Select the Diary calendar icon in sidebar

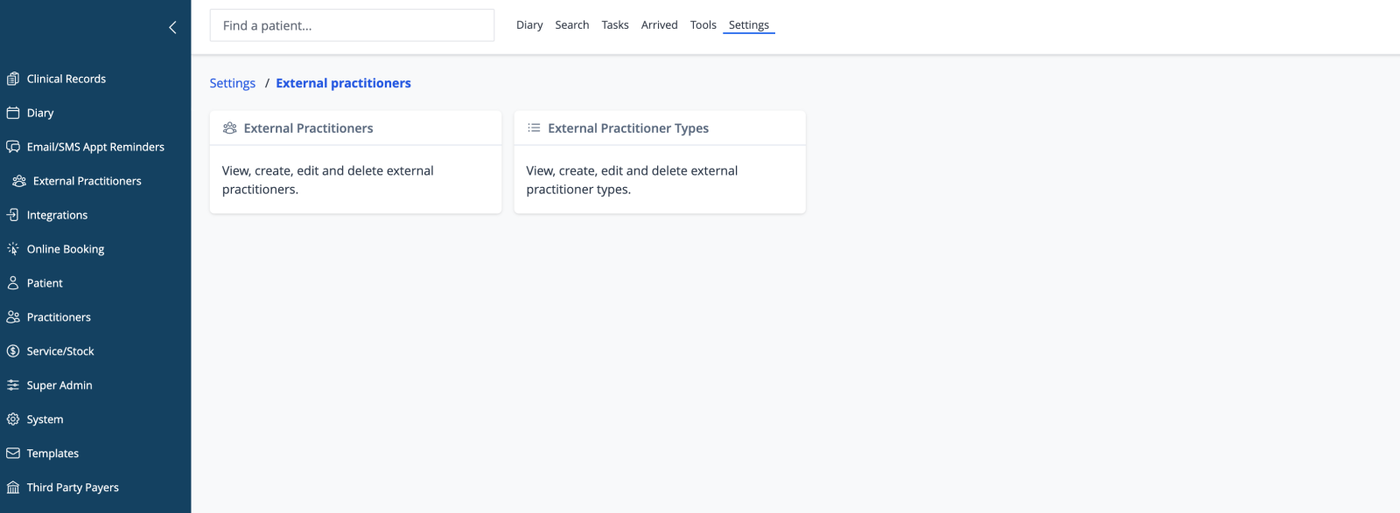tap(13, 113)
